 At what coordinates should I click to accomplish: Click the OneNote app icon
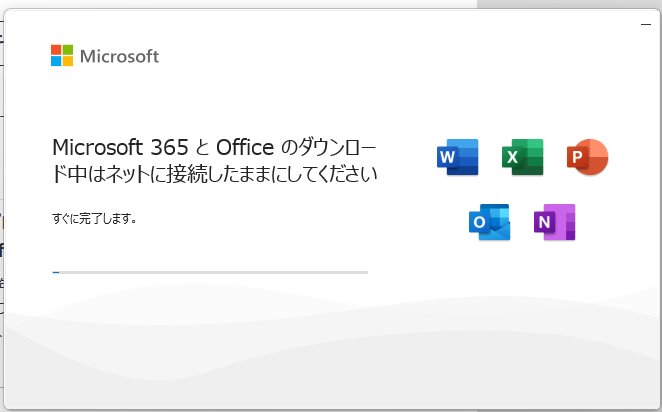tap(555, 222)
